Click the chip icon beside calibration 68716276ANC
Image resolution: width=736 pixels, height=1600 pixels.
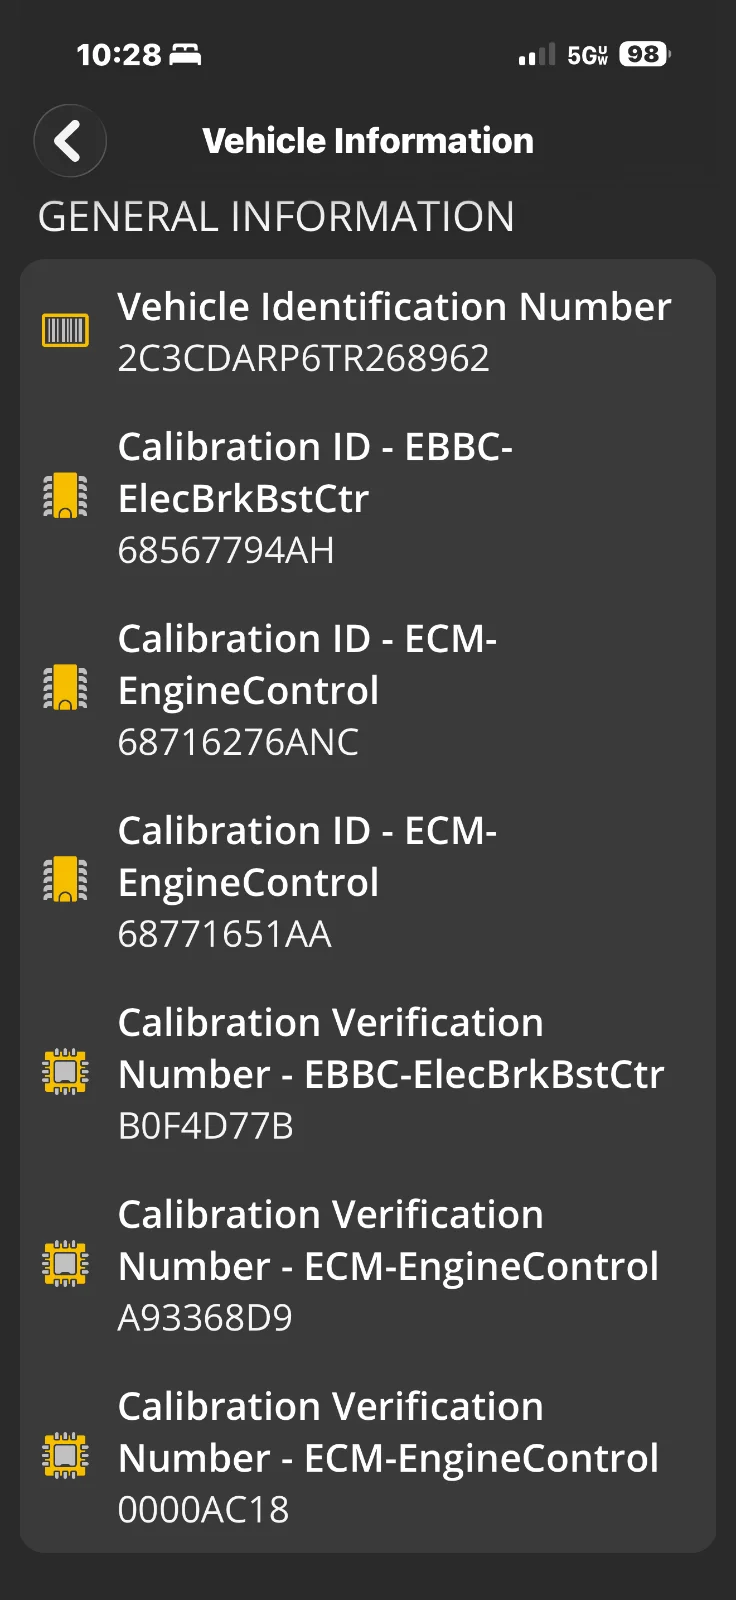click(65, 688)
